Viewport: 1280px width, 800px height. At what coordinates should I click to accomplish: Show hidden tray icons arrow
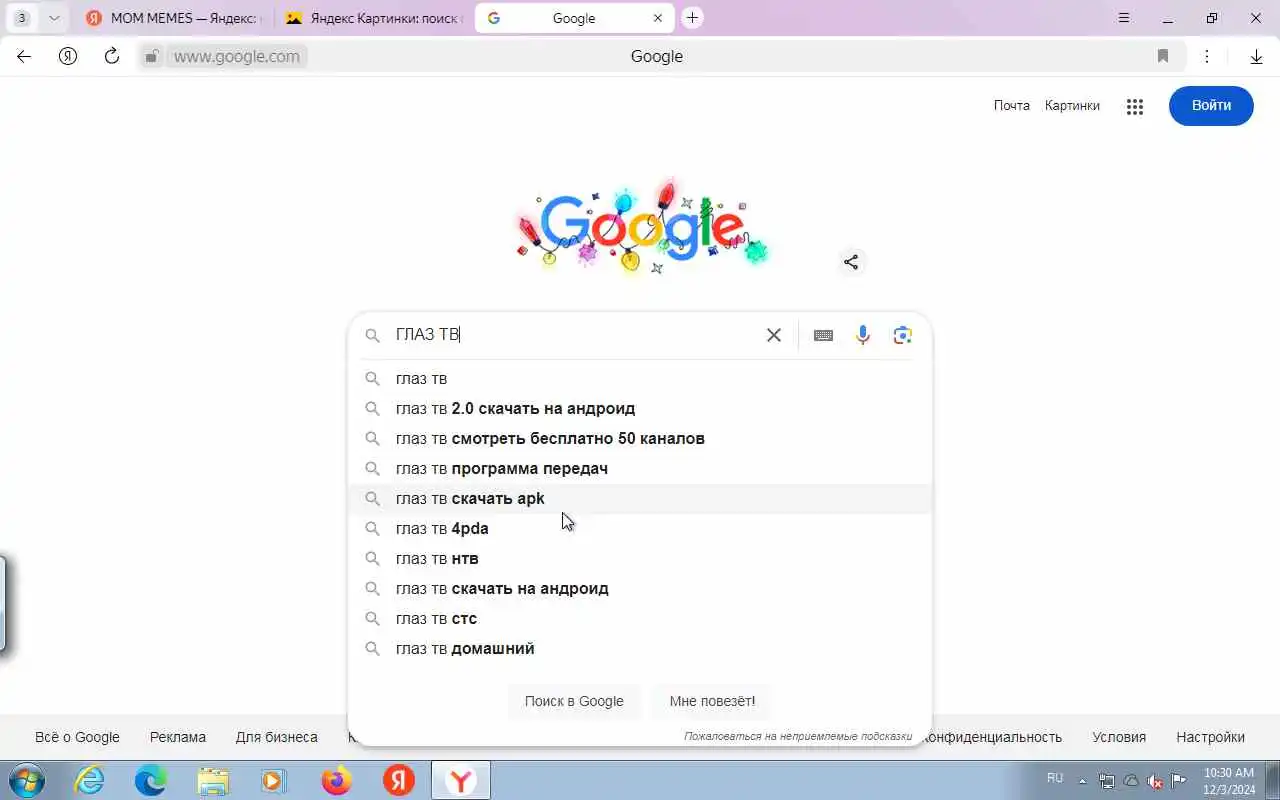pyautogui.click(x=1082, y=781)
